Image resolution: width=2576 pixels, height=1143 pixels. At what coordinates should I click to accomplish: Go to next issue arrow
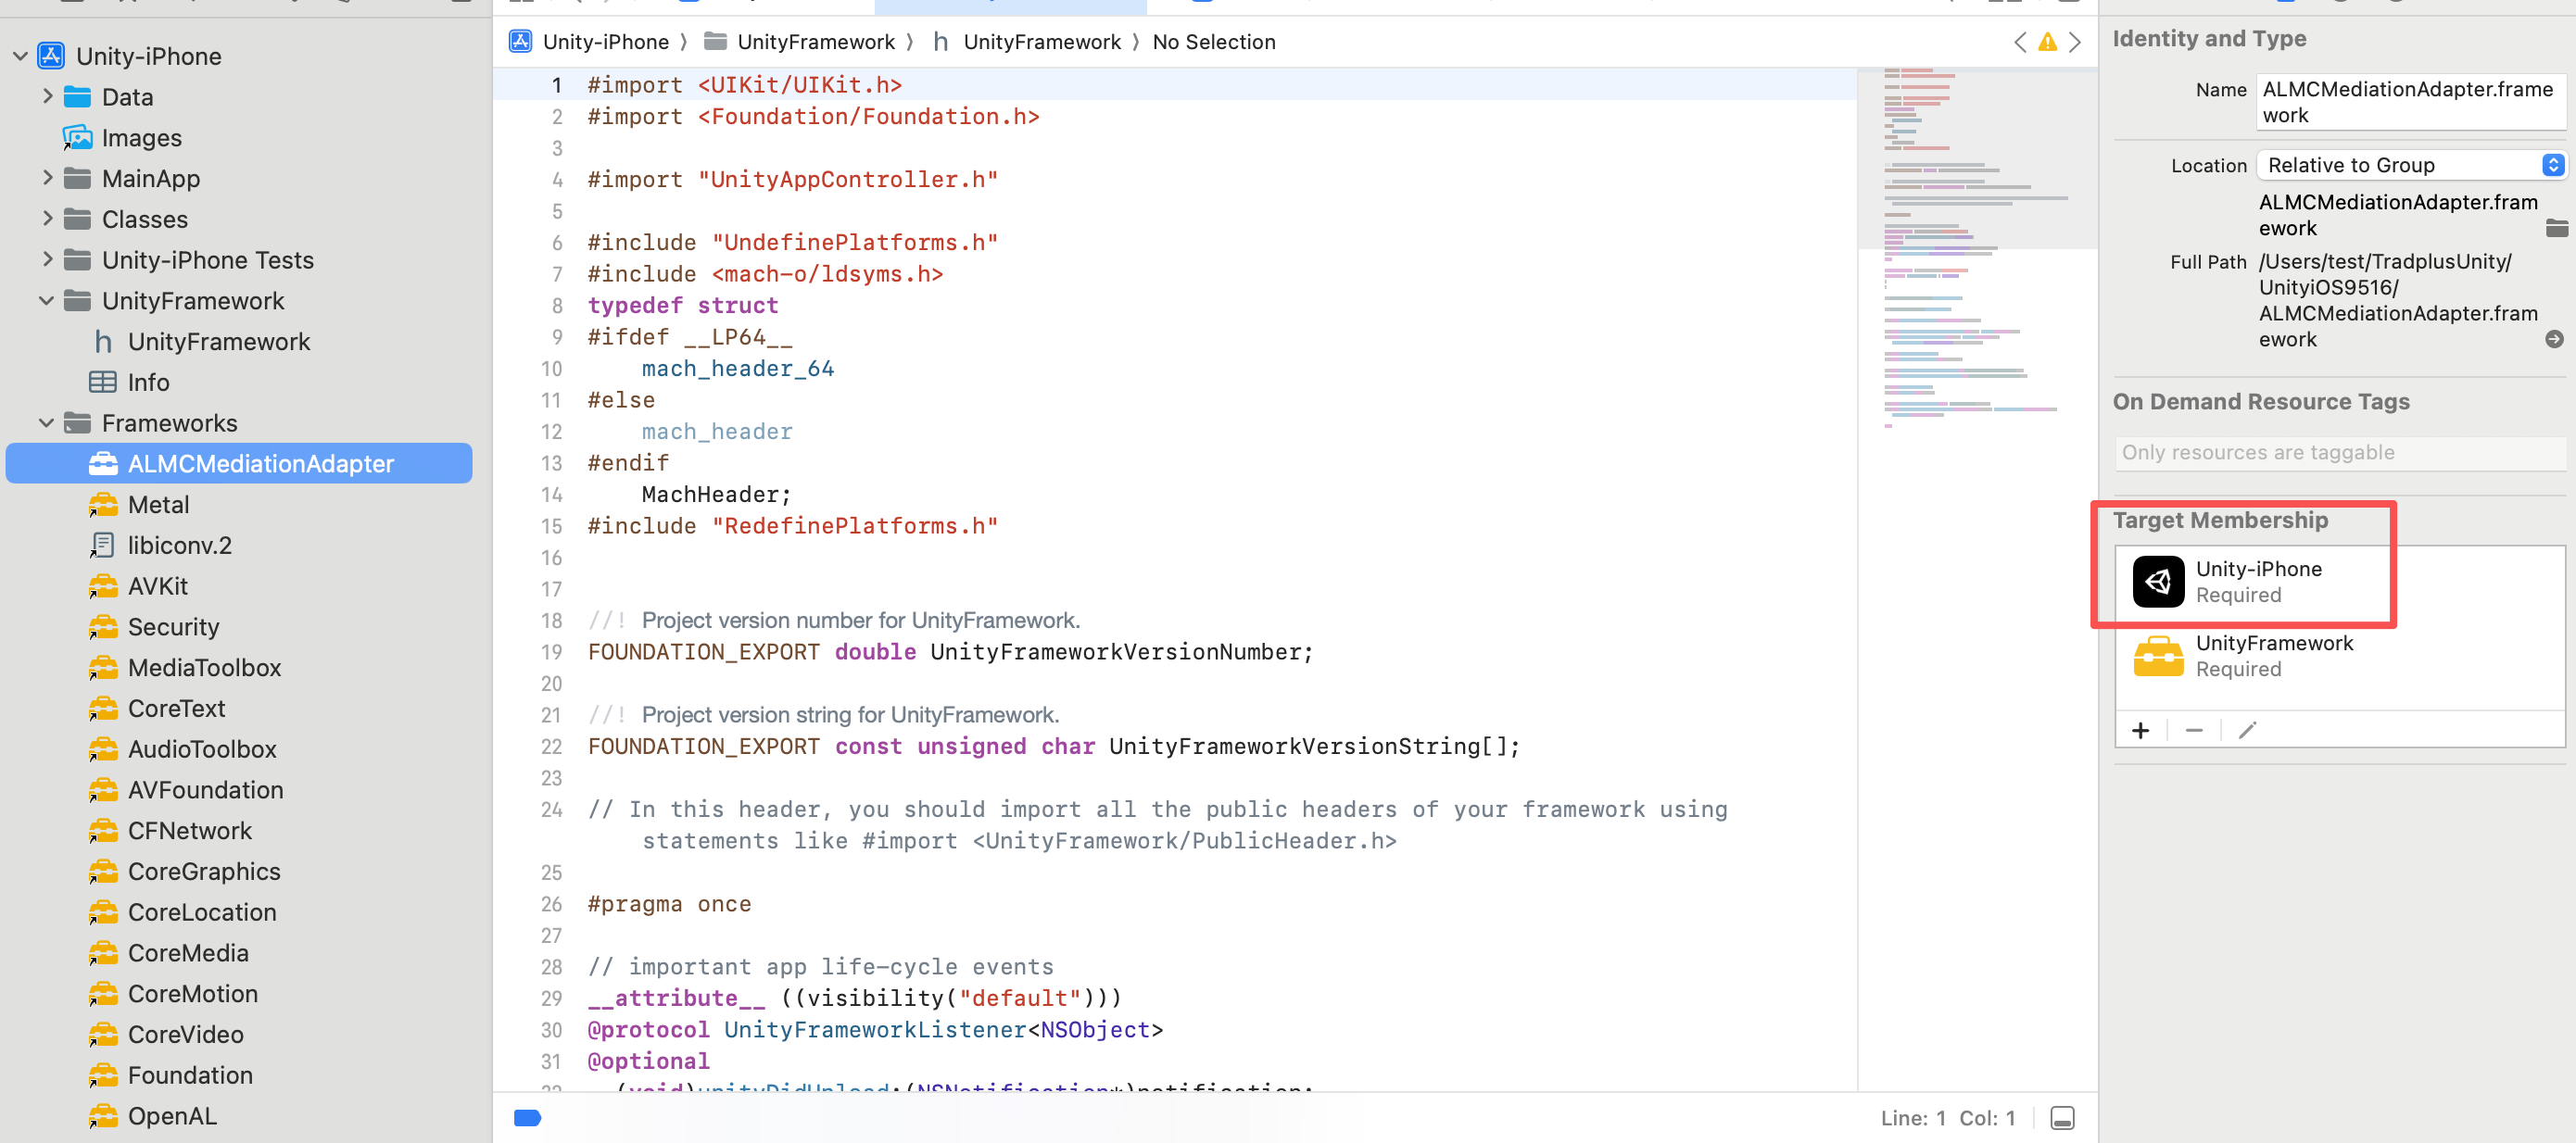tap(2075, 41)
